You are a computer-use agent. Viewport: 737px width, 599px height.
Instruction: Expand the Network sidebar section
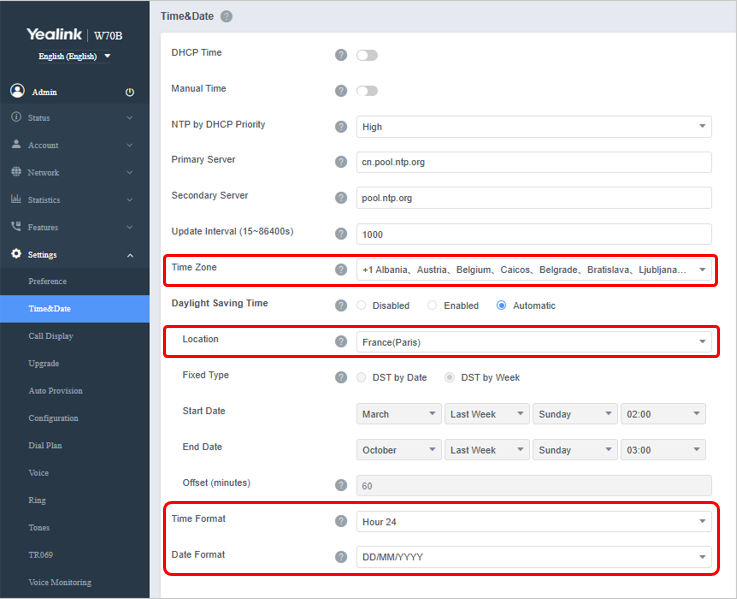(70, 172)
